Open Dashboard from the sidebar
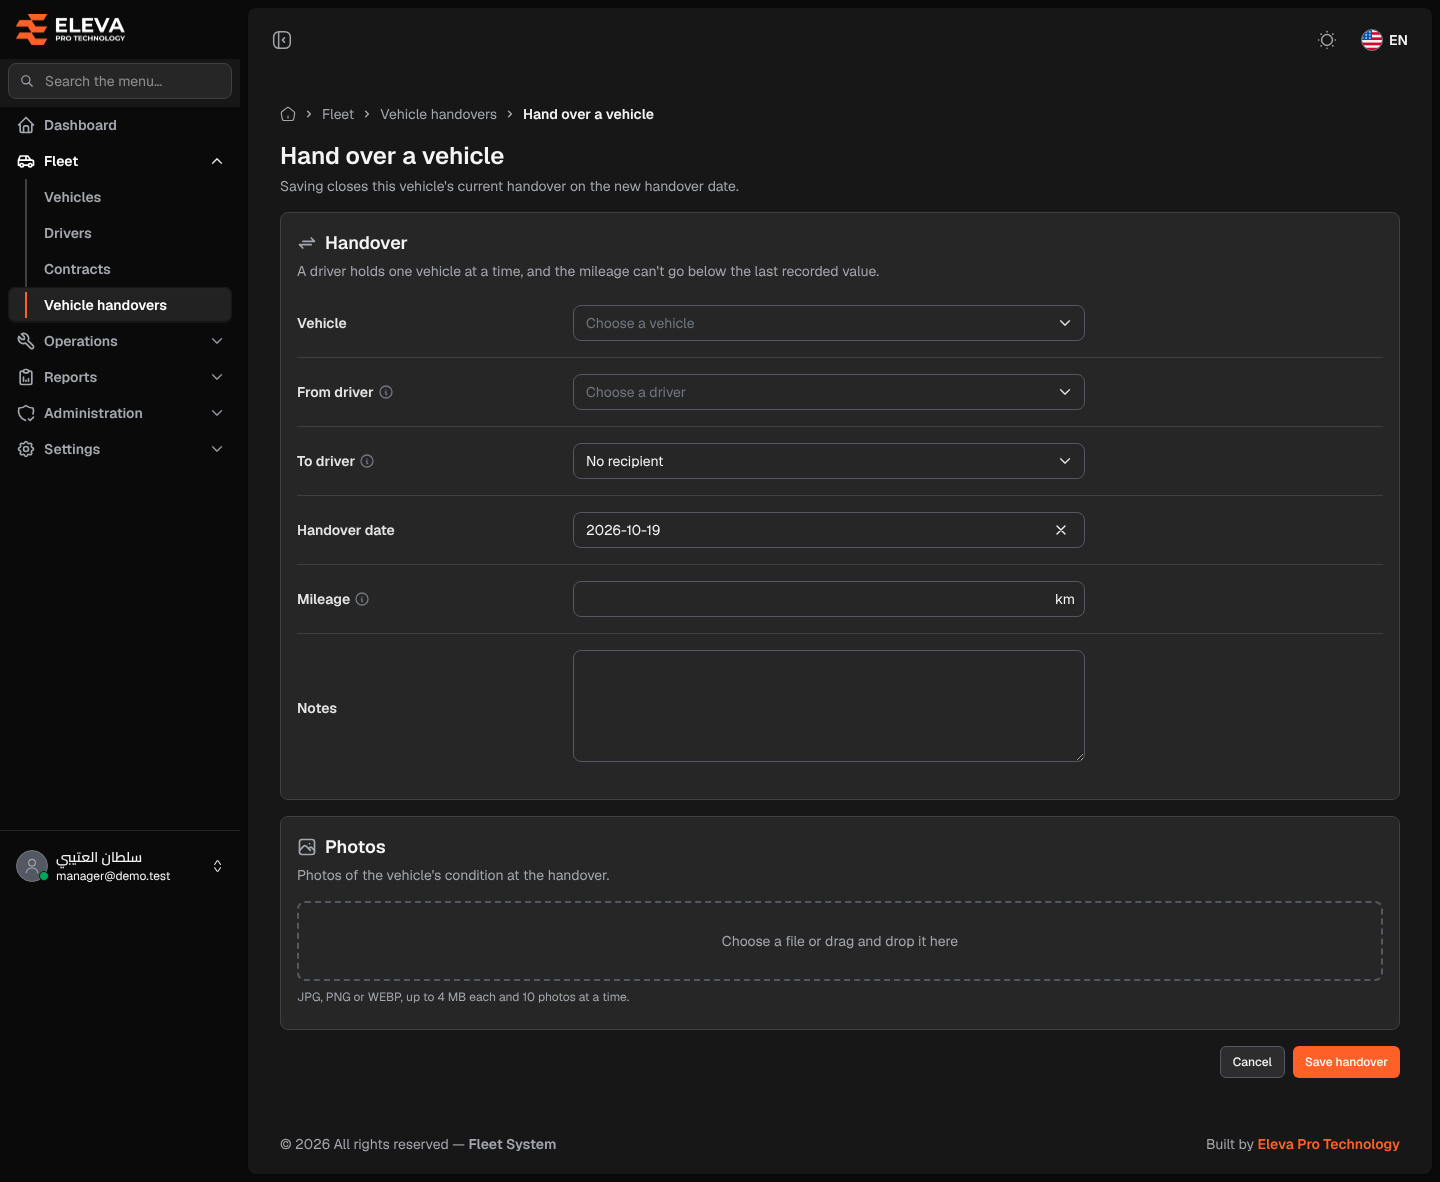 (x=120, y=125)
